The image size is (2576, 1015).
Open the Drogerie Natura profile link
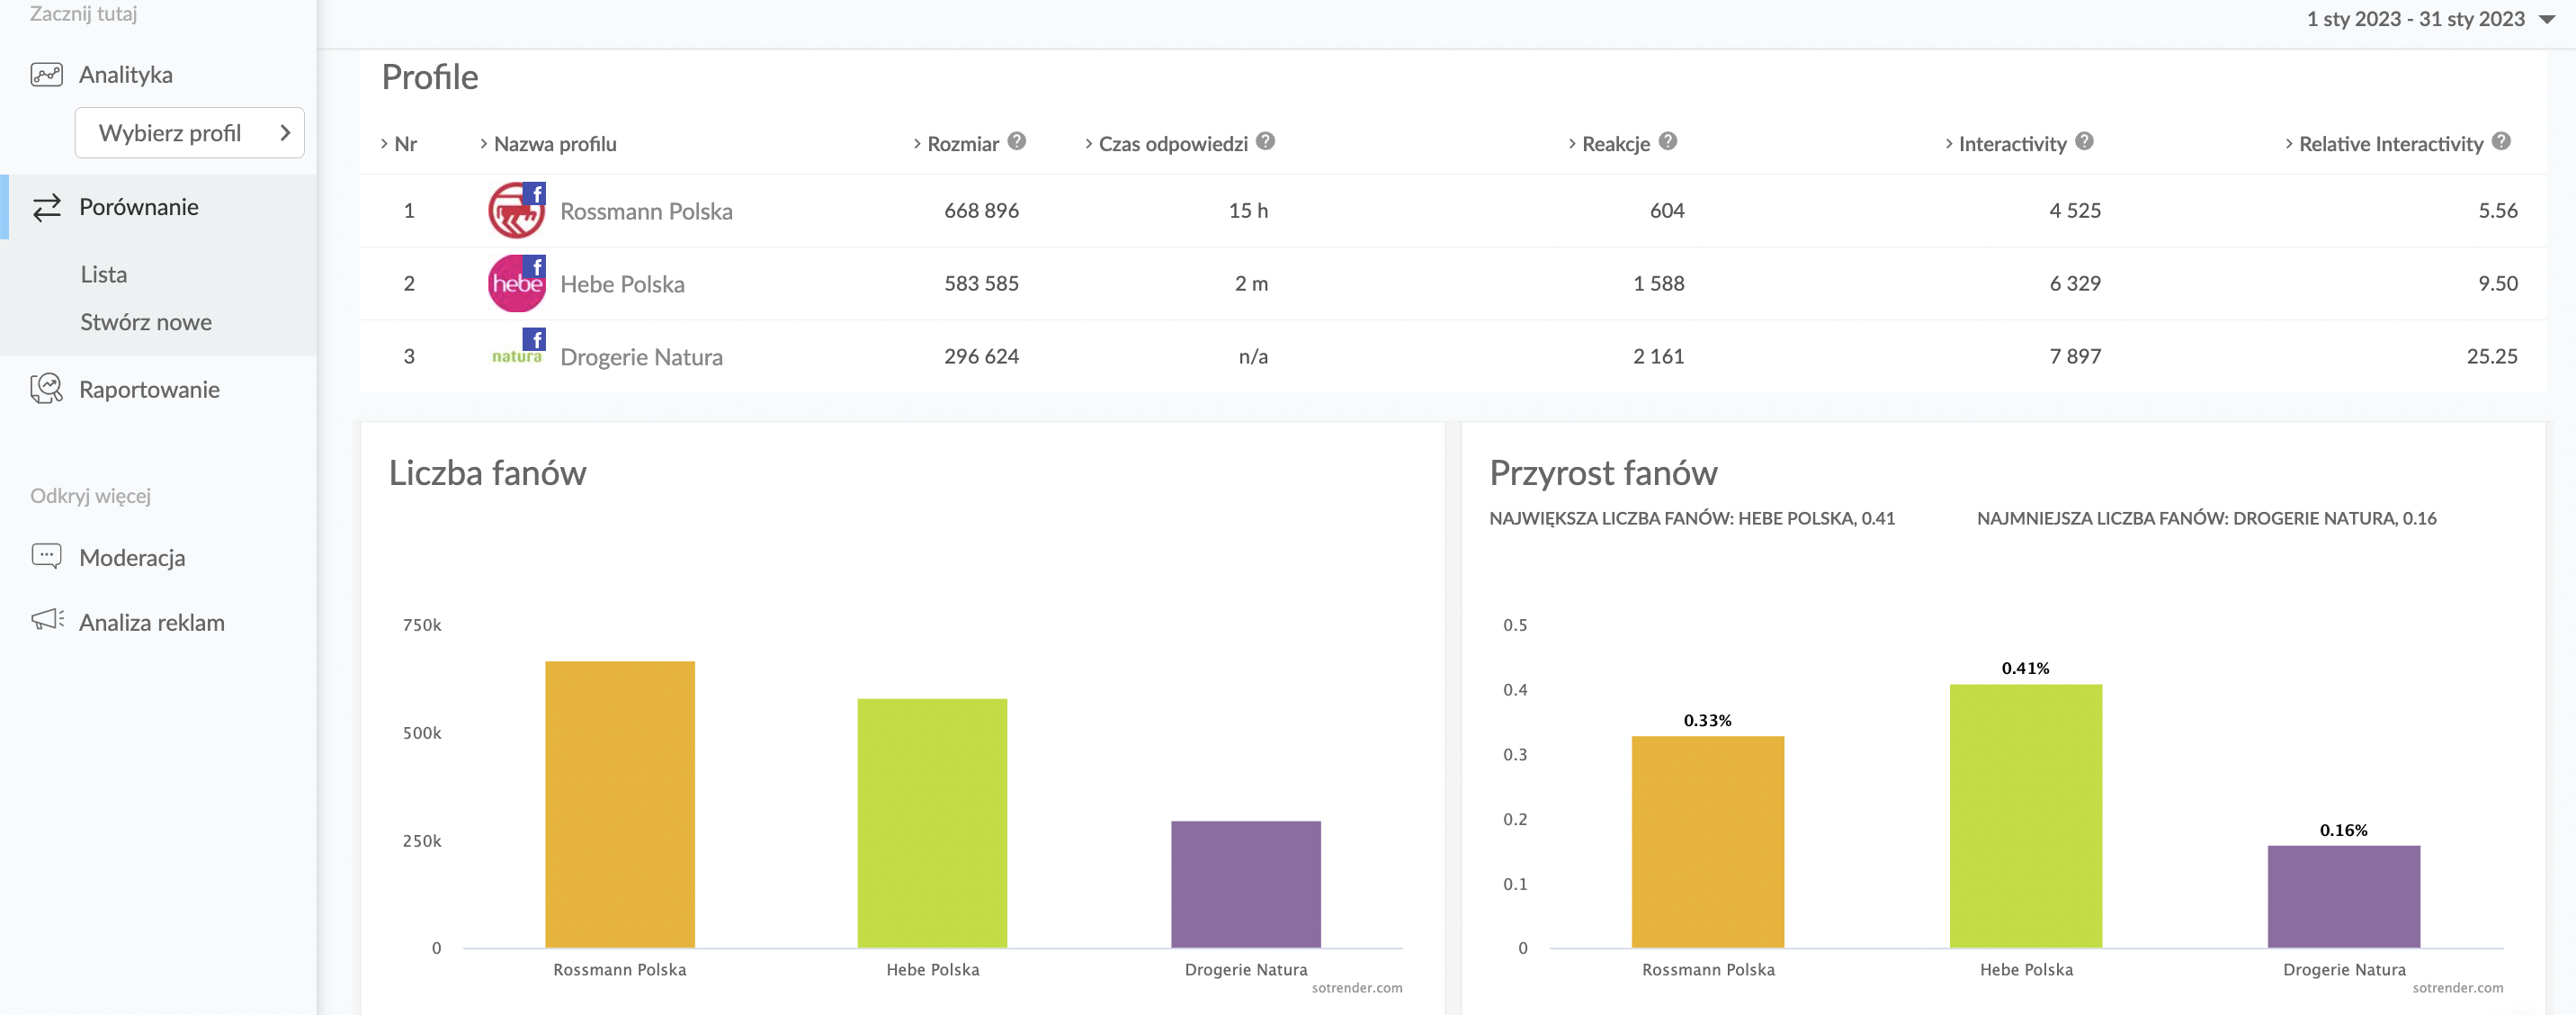[x=641, y=357]
